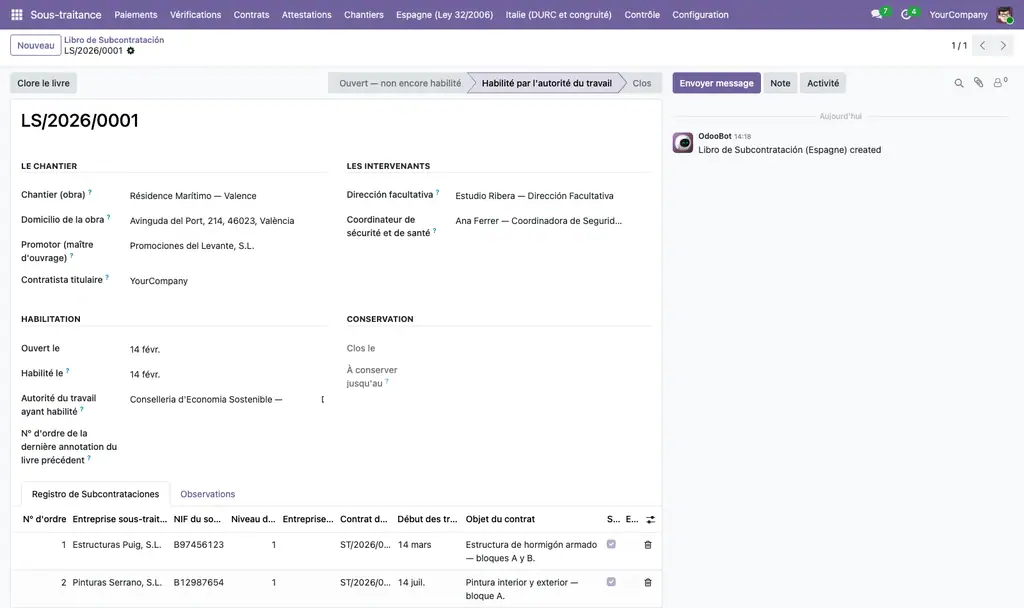Switch to the Observations tab

click(208, 494)
